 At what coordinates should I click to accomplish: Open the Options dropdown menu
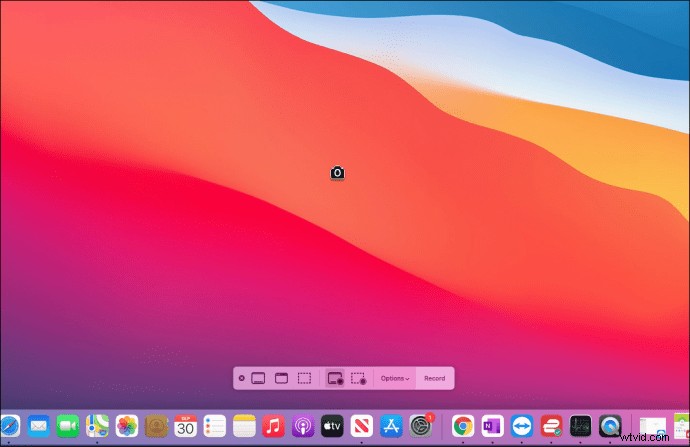(x=395, y=378)
